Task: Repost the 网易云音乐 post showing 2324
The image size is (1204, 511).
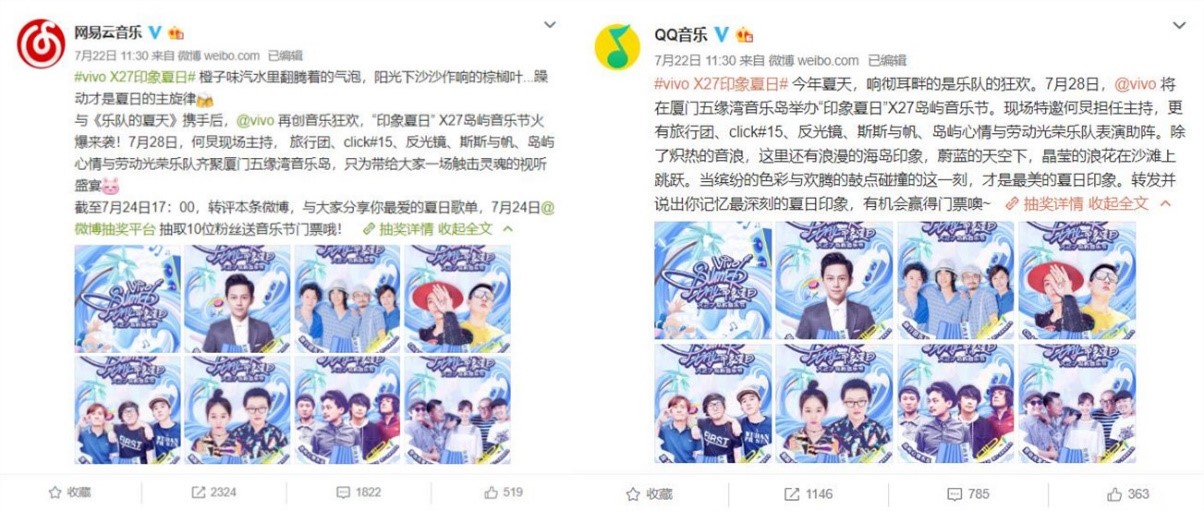Action: (x=213, y=492)
